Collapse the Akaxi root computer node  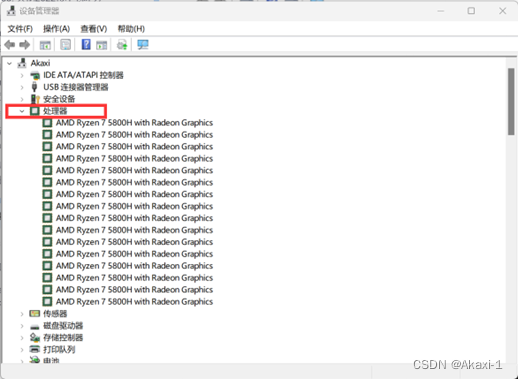(10, 63)
